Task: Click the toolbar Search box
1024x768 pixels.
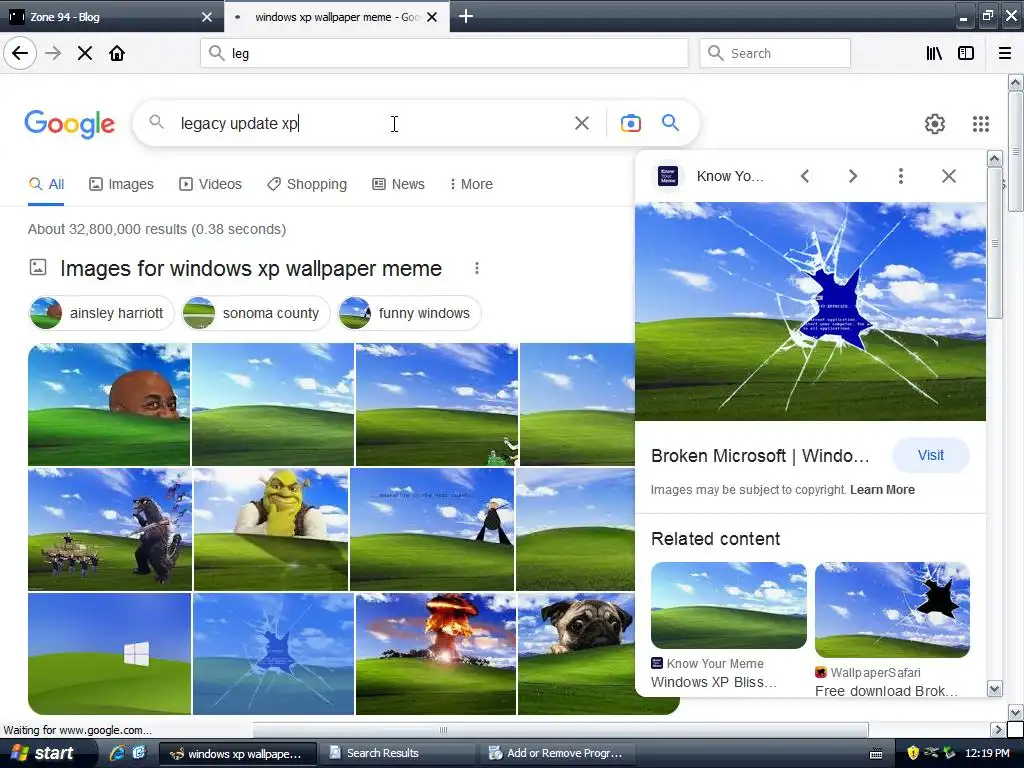Action: [775, 54]
